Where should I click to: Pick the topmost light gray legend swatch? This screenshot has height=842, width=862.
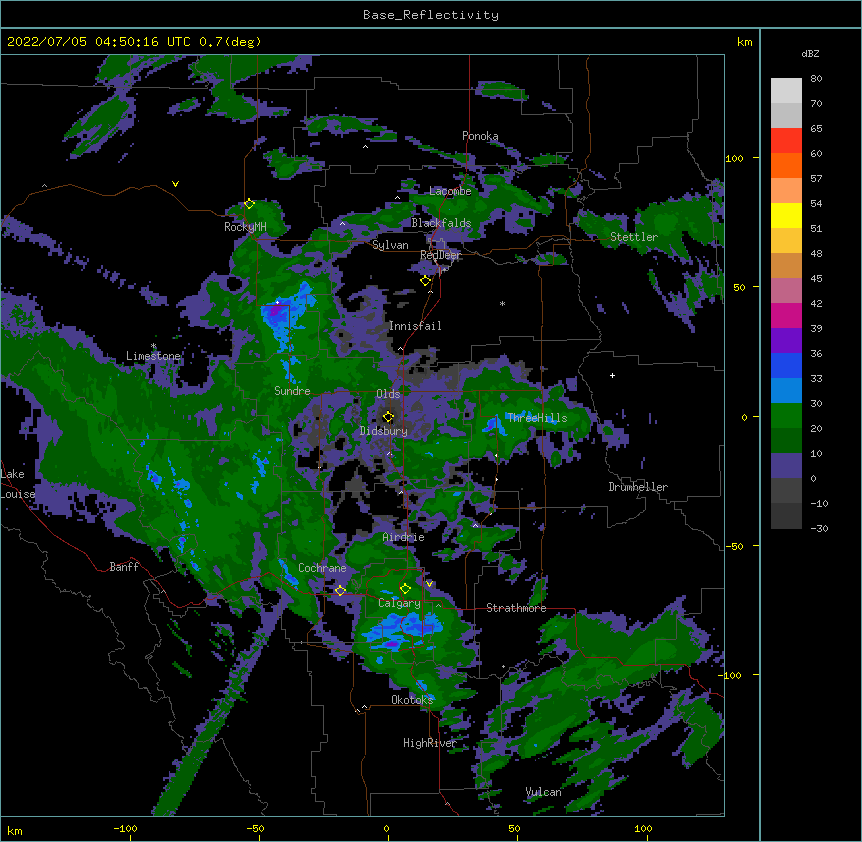pos(786,91)
